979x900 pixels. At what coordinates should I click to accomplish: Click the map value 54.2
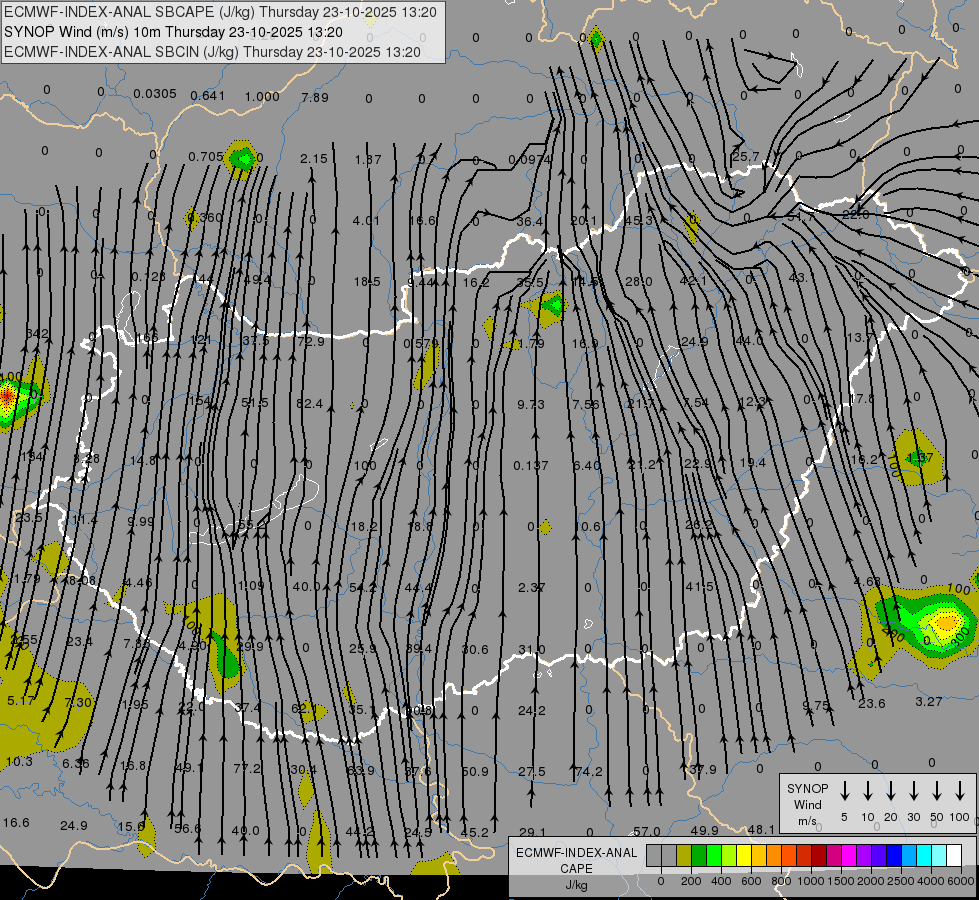pyautogui.click(x=363, y=588)
